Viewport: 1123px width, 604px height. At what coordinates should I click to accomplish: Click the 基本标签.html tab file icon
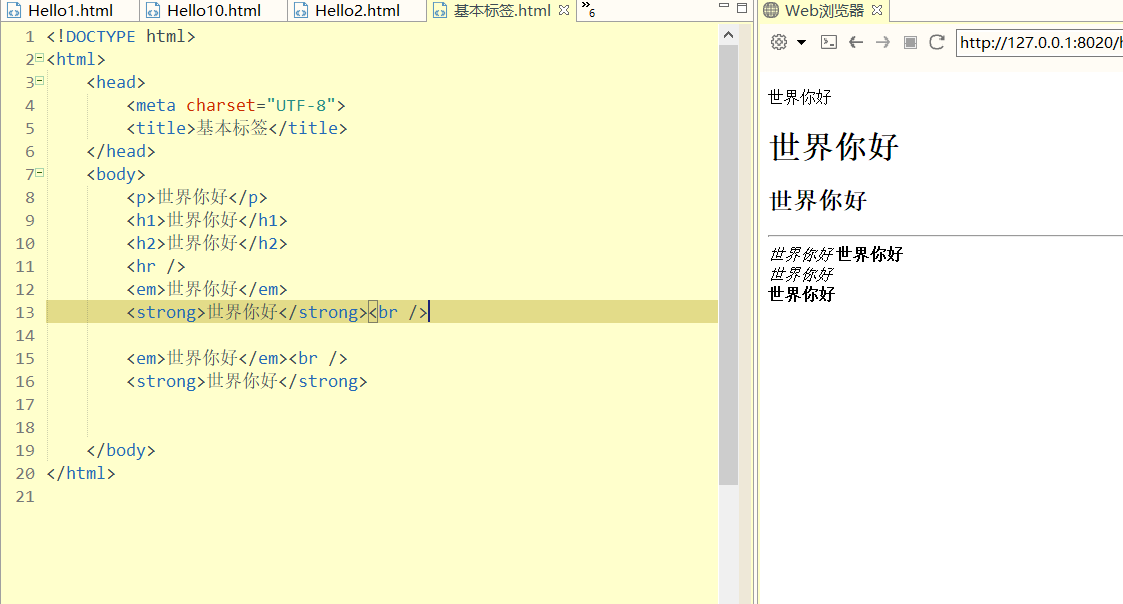440,11
